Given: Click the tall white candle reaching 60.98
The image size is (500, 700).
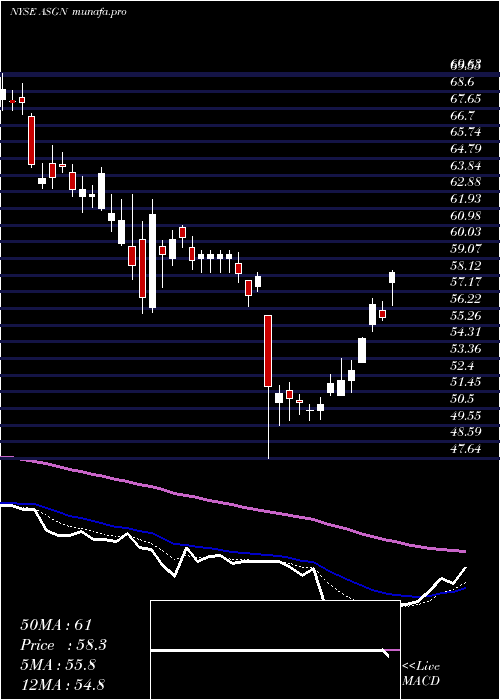Looking at the screenshot, I should pos(153,261).
